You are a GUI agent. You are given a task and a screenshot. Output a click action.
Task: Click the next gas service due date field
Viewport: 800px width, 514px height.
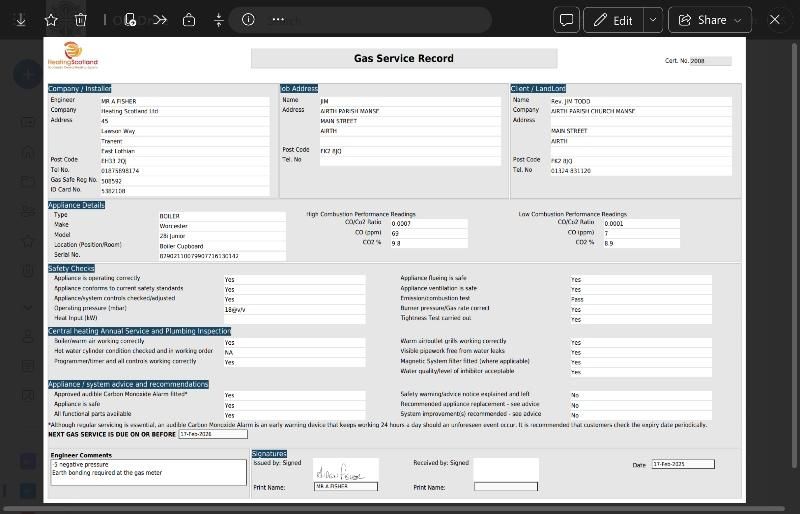(212, 434)
